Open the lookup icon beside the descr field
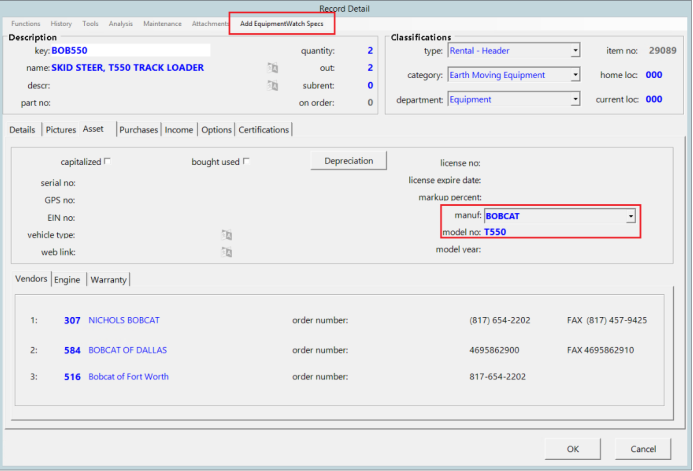Viewport: 693px width, 471px height. pos(273,85)
